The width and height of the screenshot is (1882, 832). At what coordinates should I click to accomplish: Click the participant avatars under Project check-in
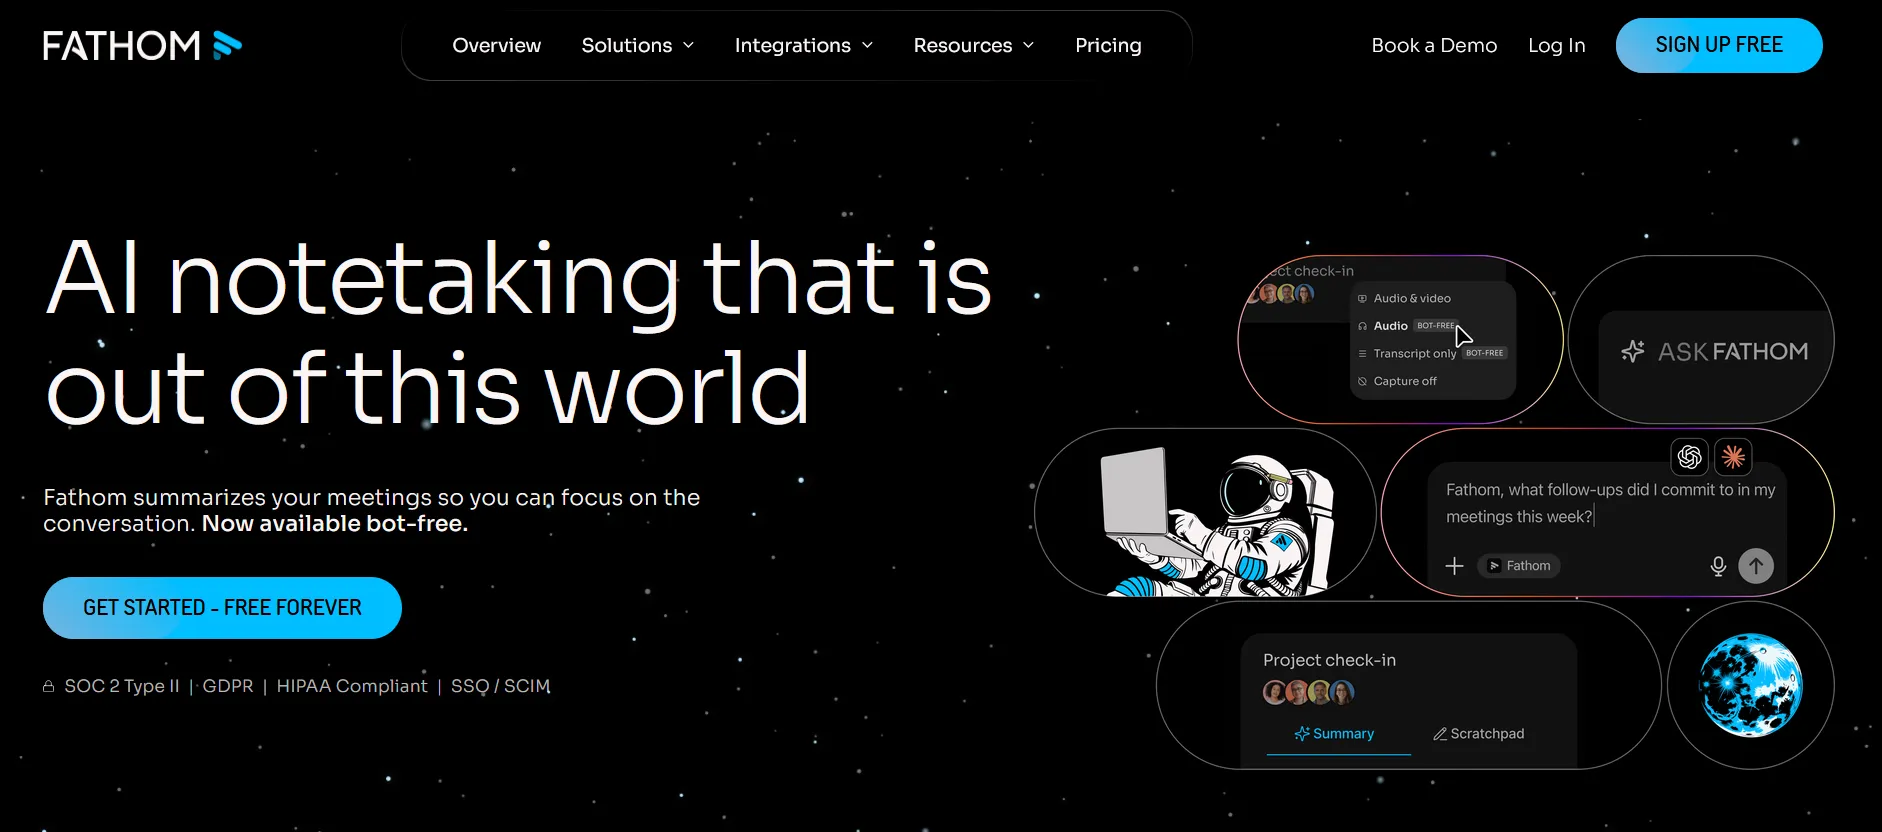(1308, 692)
